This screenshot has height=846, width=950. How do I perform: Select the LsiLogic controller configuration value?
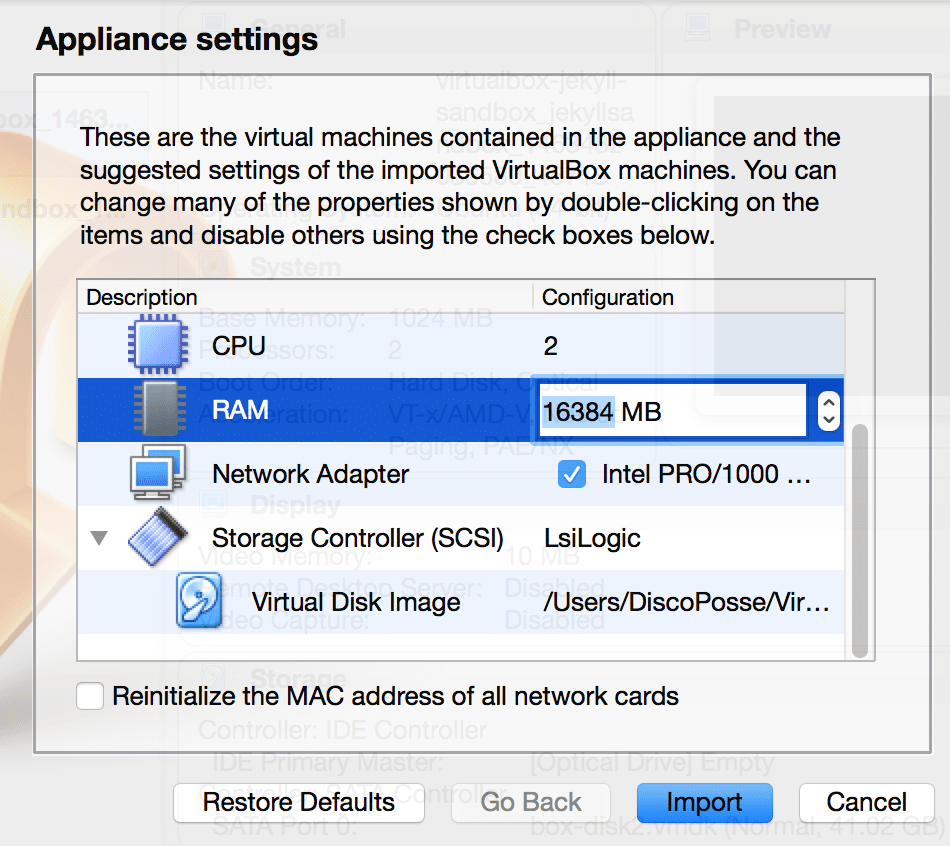(x=592, y=538)
